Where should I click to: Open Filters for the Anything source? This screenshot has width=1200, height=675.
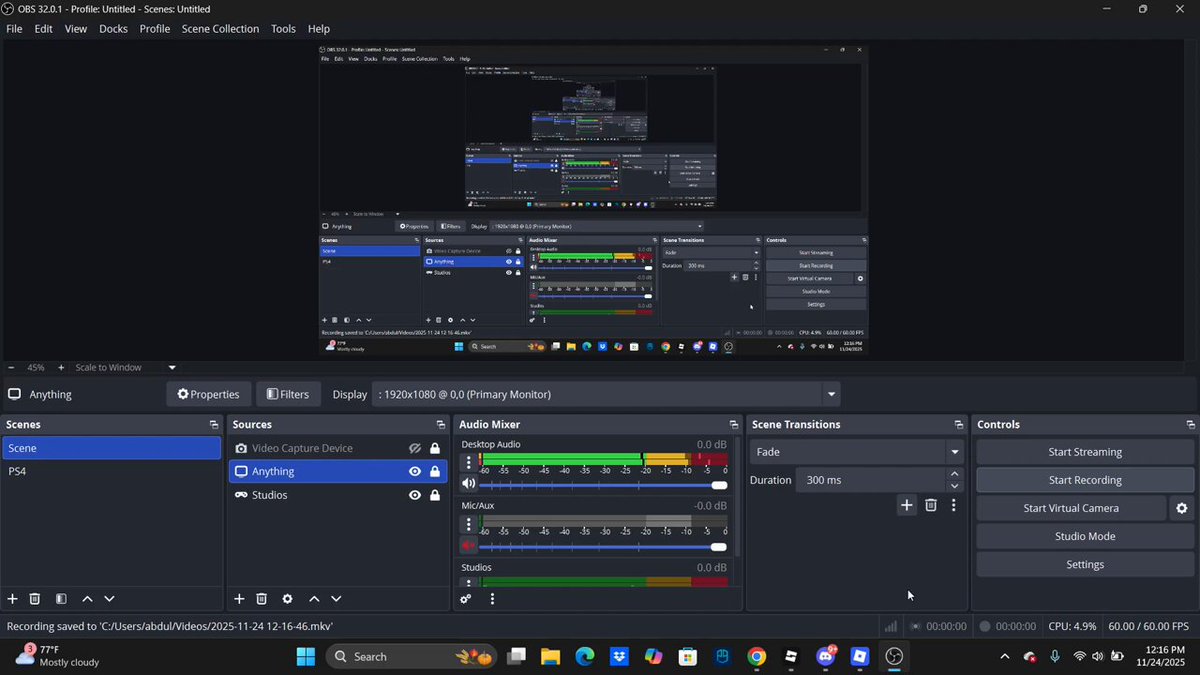(x=288, y=394)
